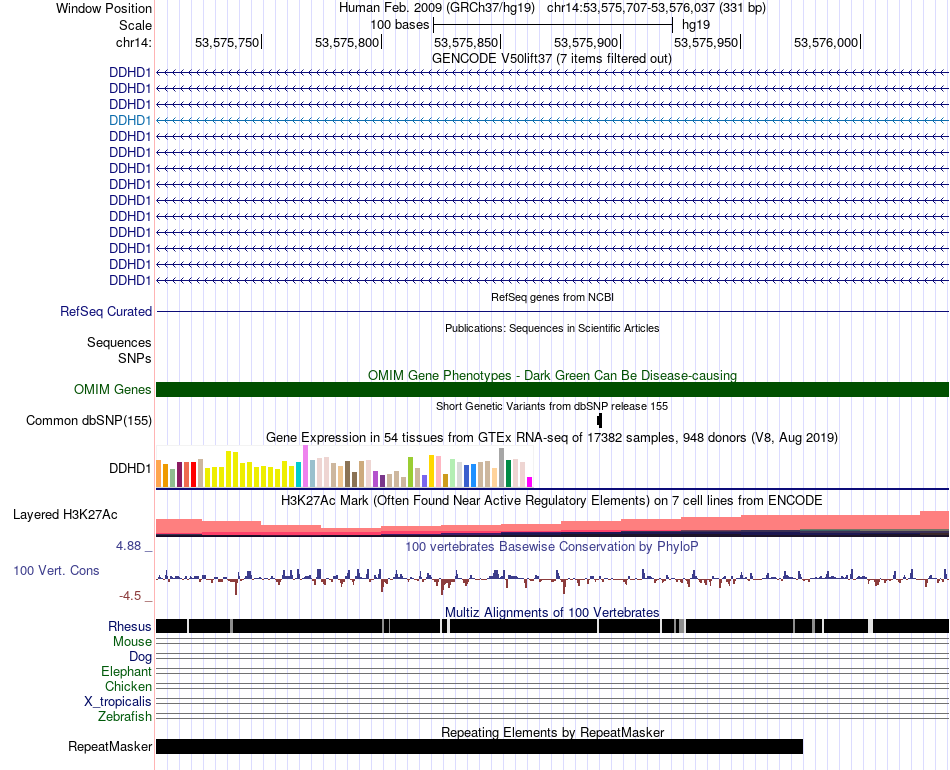Screen dimensions: 950x770
Task: Click the 4.88 PhyloP maximum value
Action: (x=128, y=546)
